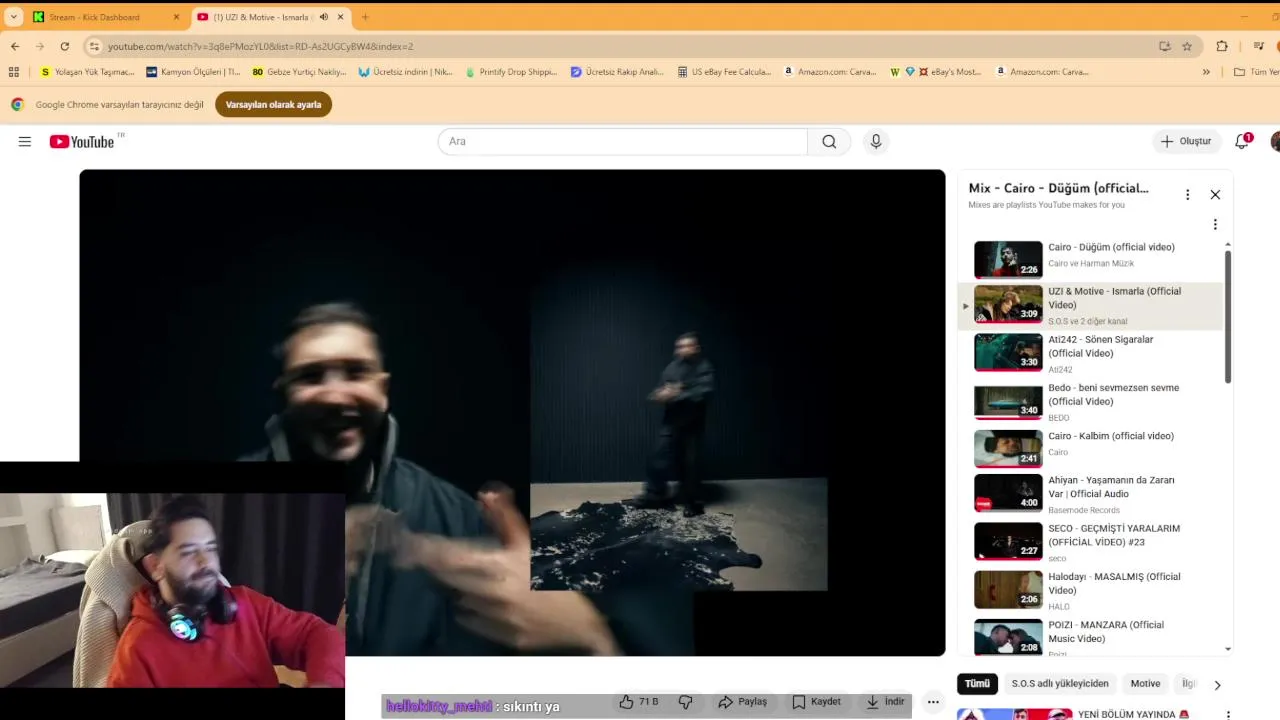This screenshot has height=720, width=1280.
Task: Click the playlist scroll-down arrow
Action: [x=1228, y=649]
